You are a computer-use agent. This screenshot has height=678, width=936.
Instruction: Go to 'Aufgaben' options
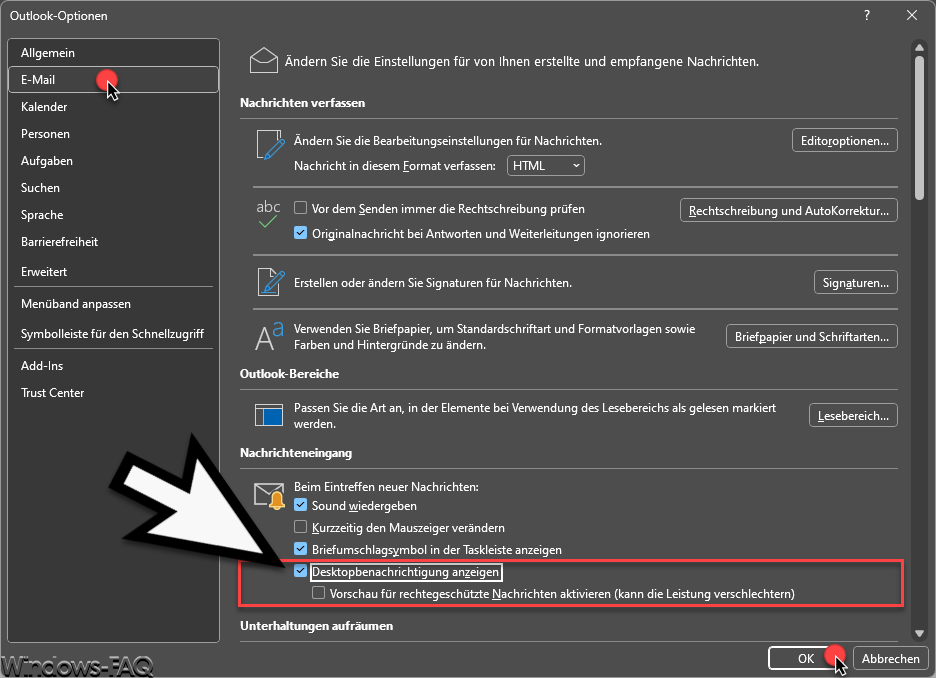tap(113, 161)
